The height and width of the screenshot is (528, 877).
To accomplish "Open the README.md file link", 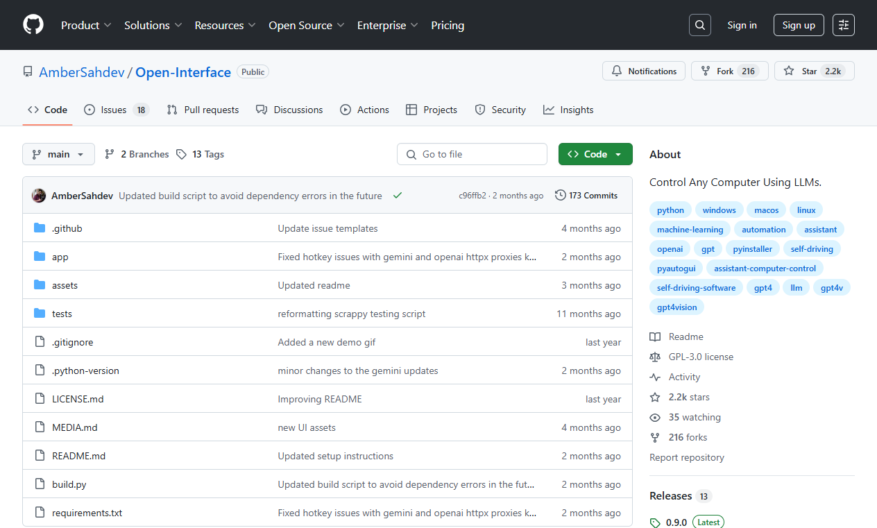I will (x=79, y=456).
